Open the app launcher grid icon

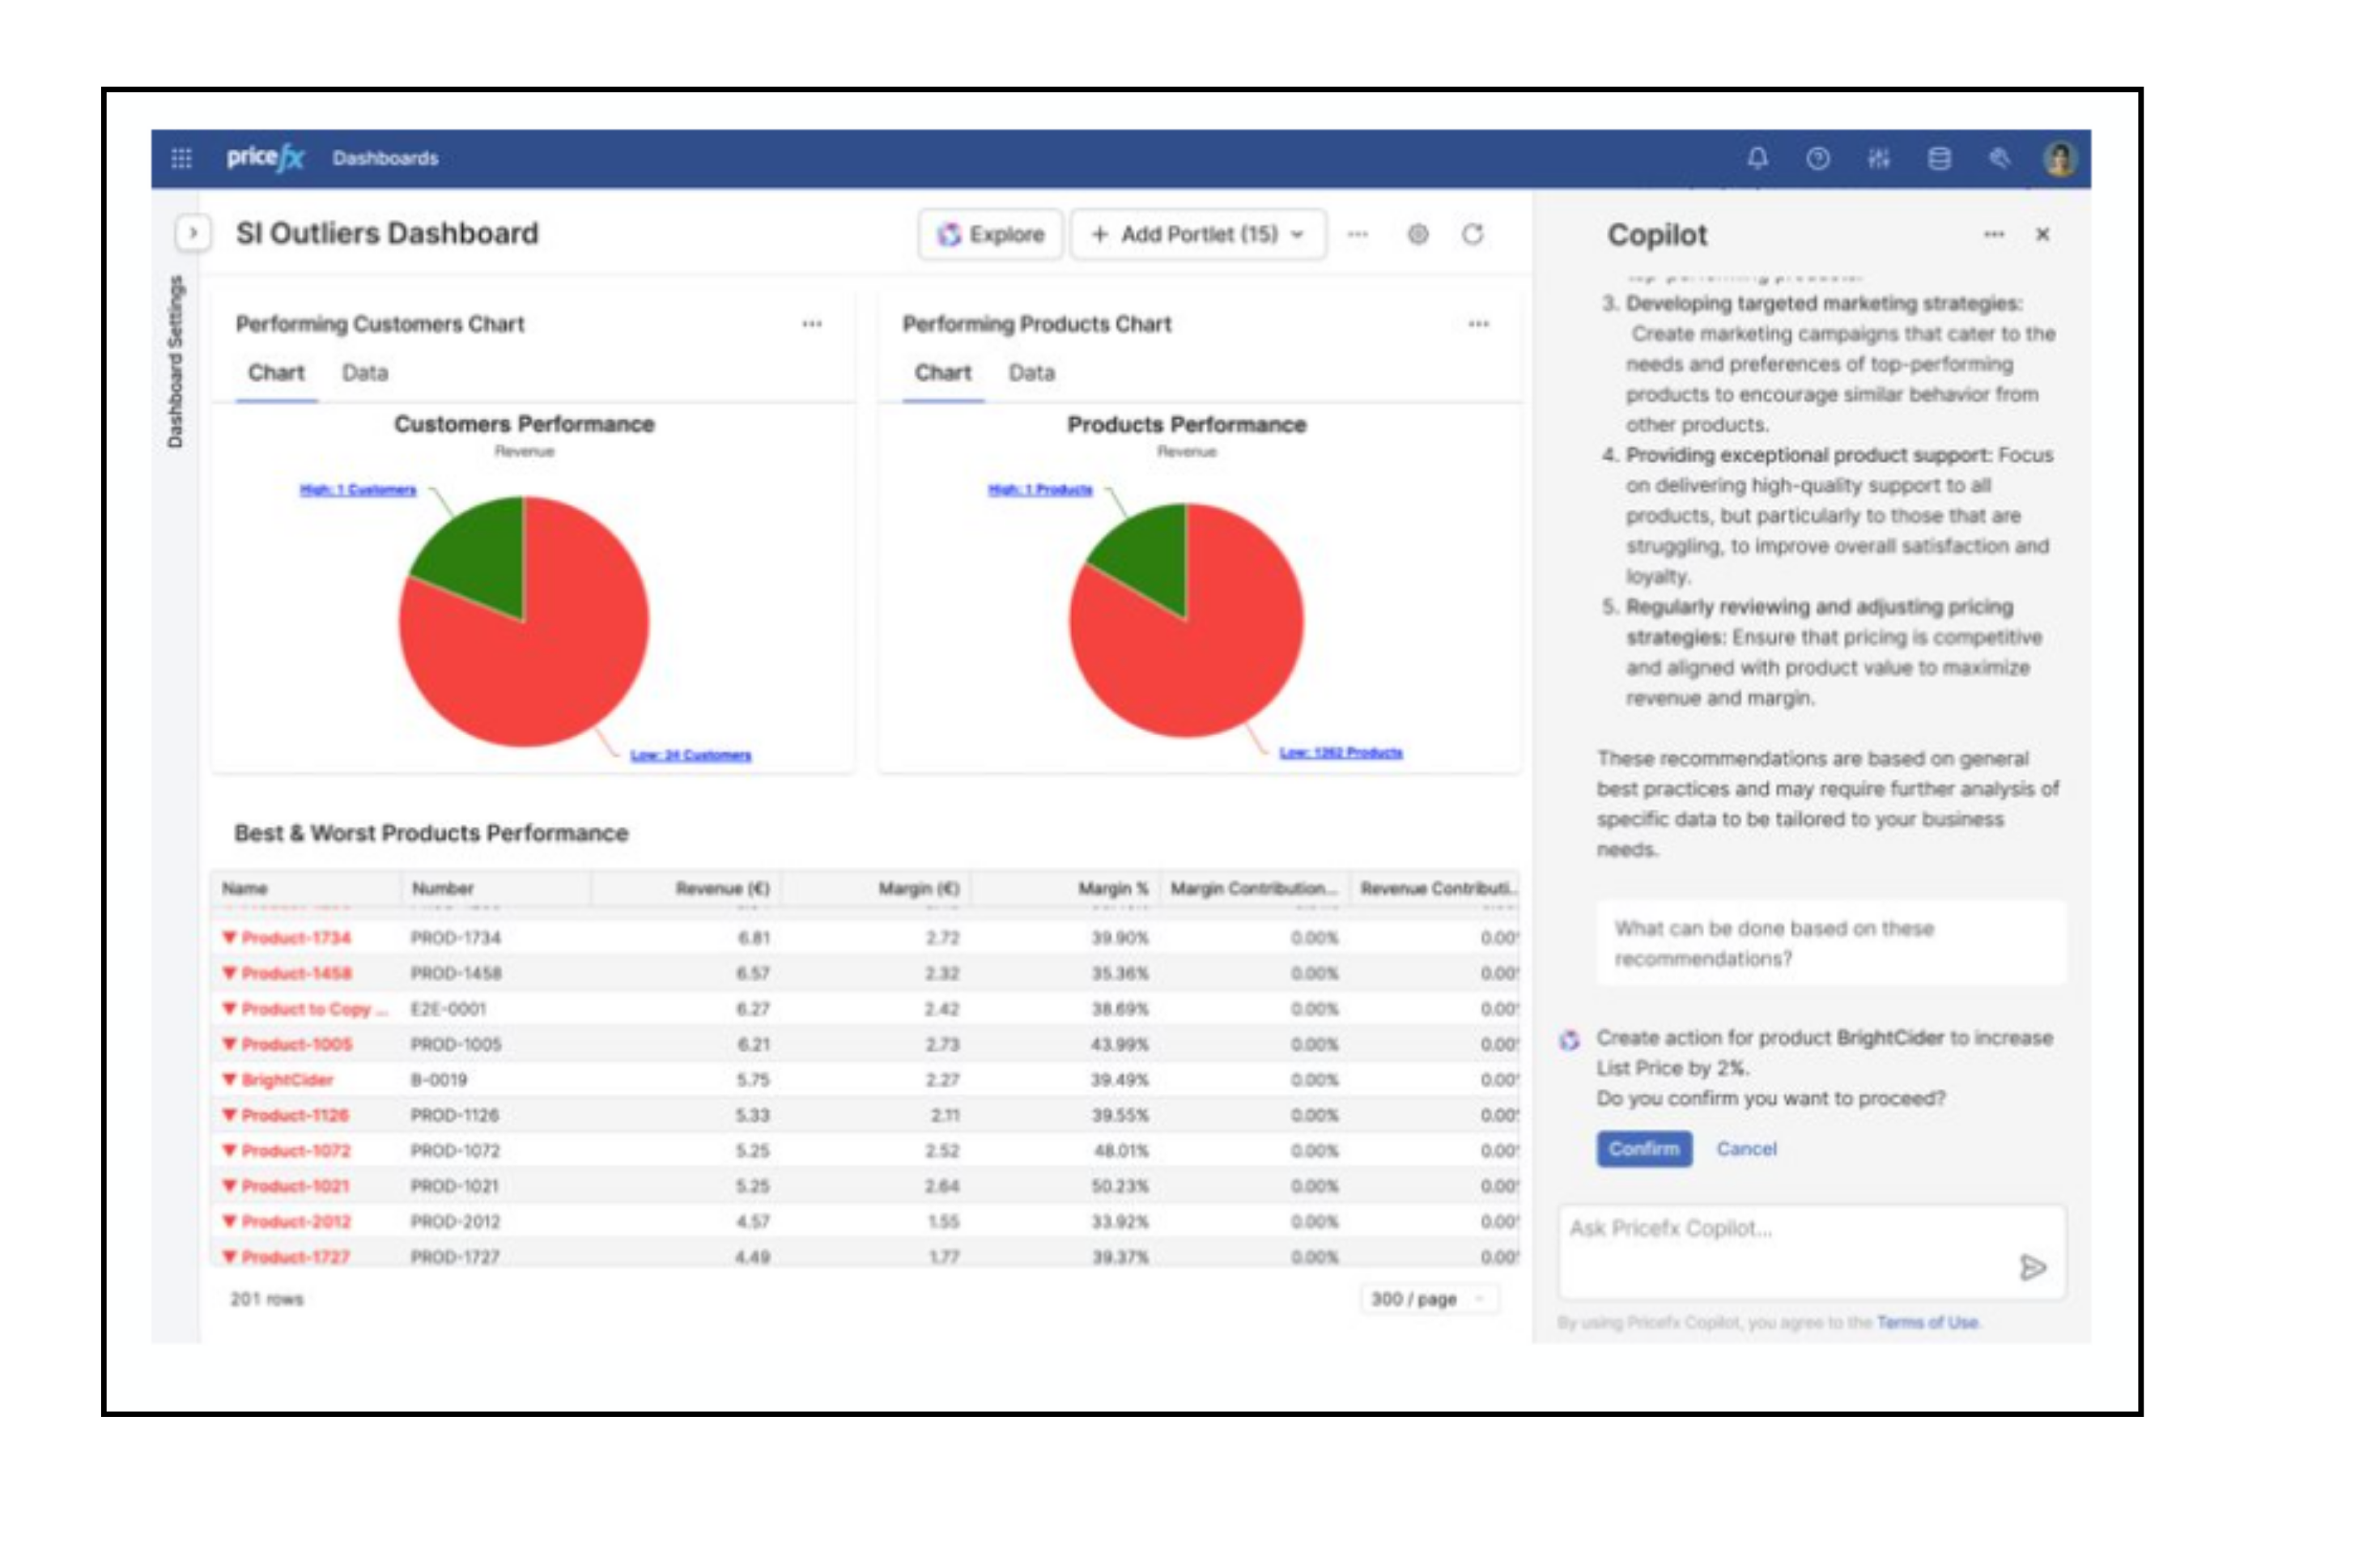[181, 158]
